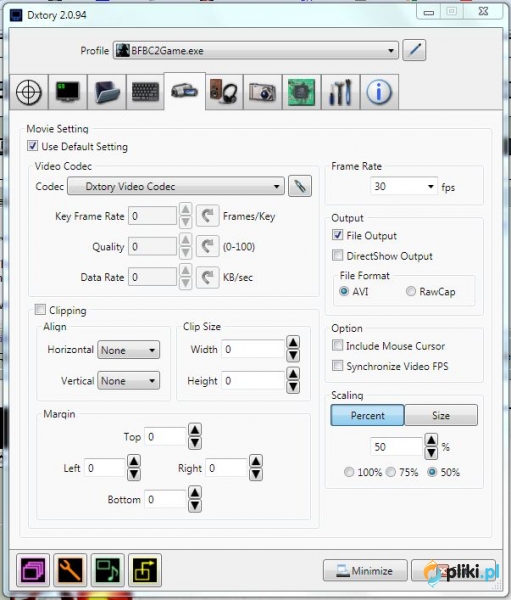Open the Audio speaker and headphones tab

pos(224,92)
